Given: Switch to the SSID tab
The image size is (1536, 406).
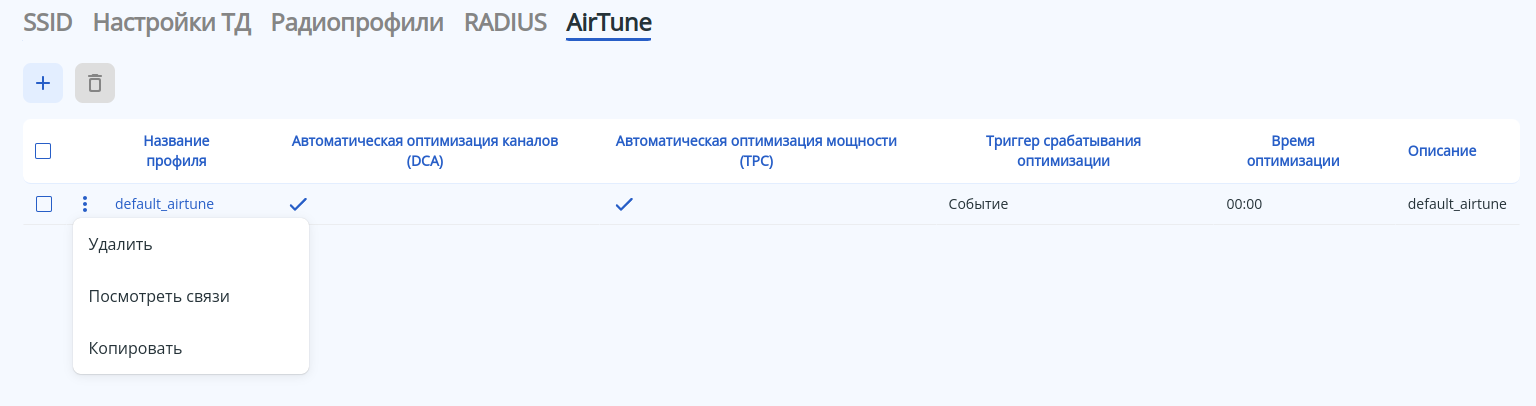Looking at the screenshot, I should pos(48,22).
